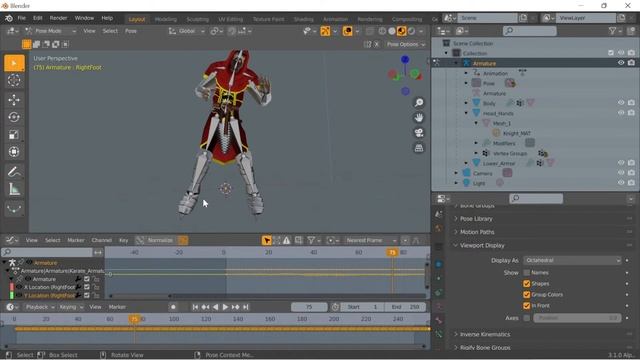Choose the Measure tool
The image size is (640, 360).
[x=14, y=189]
